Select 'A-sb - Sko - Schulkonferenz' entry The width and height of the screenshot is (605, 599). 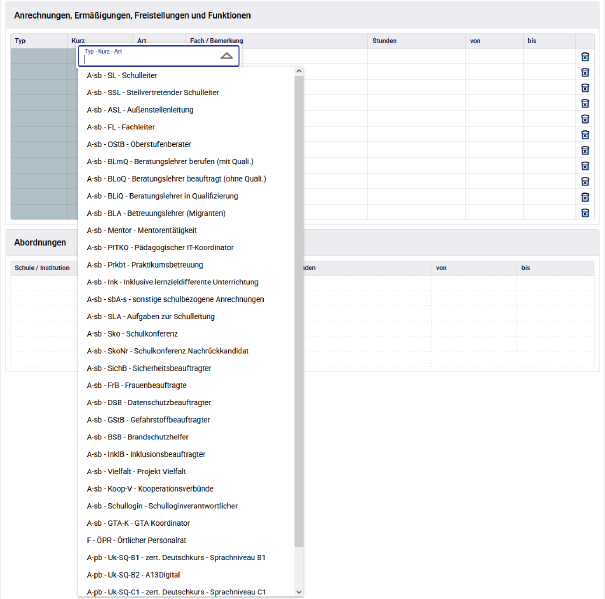[x=132, y=333]
